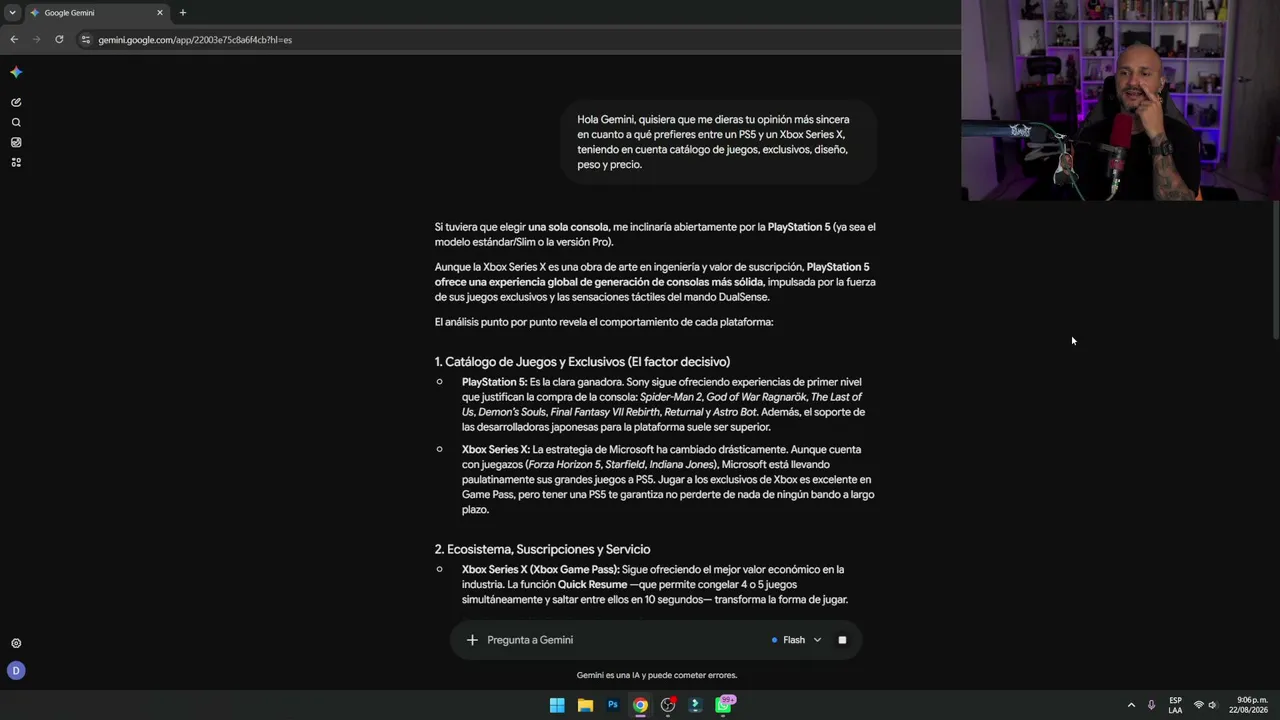
Task: Open the volume speaker icon in the tray
Action: [1212, 705]
